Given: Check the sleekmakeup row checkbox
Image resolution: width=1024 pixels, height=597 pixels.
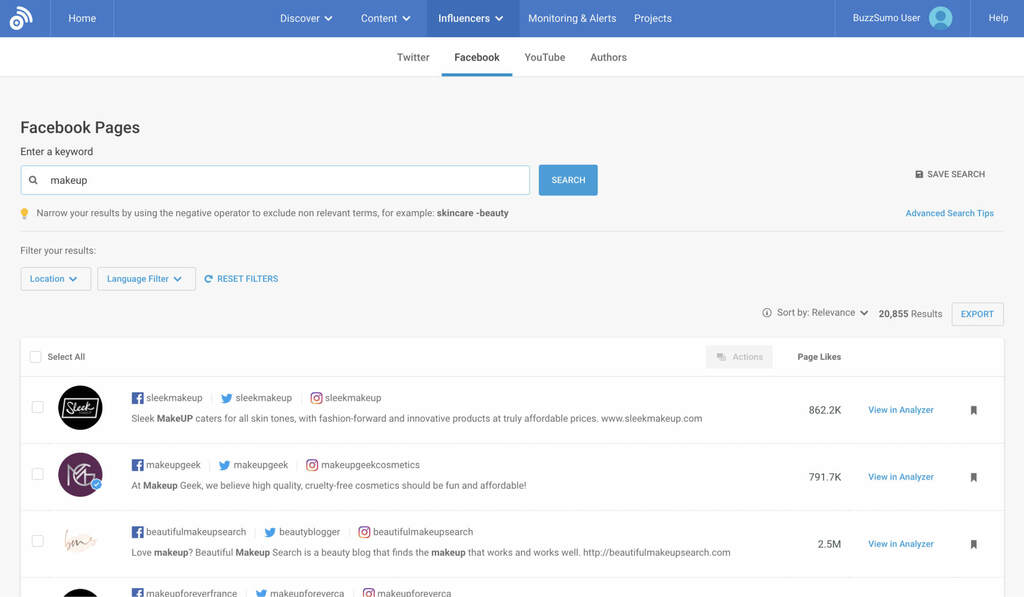Looking at the screenshot, I should click(x=38, y=407).
